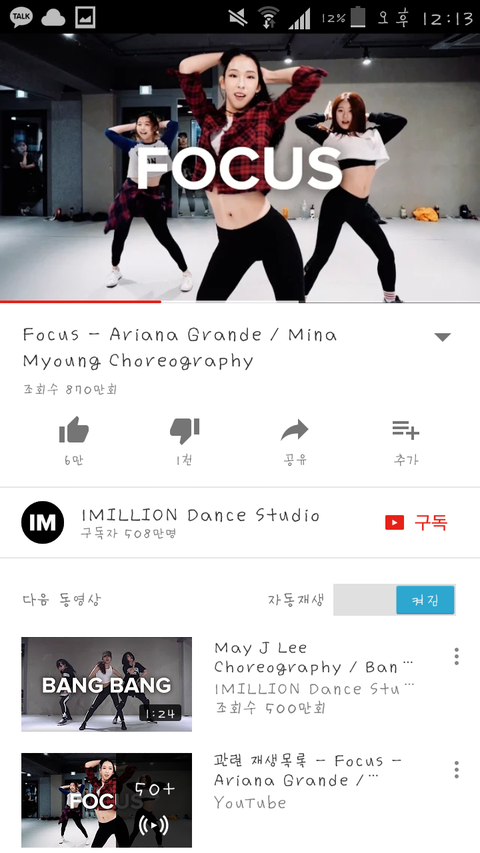The height and width of the screenshot is (853, 480).
Task: Expand the video description arrow
Action: tap(442, 337)
